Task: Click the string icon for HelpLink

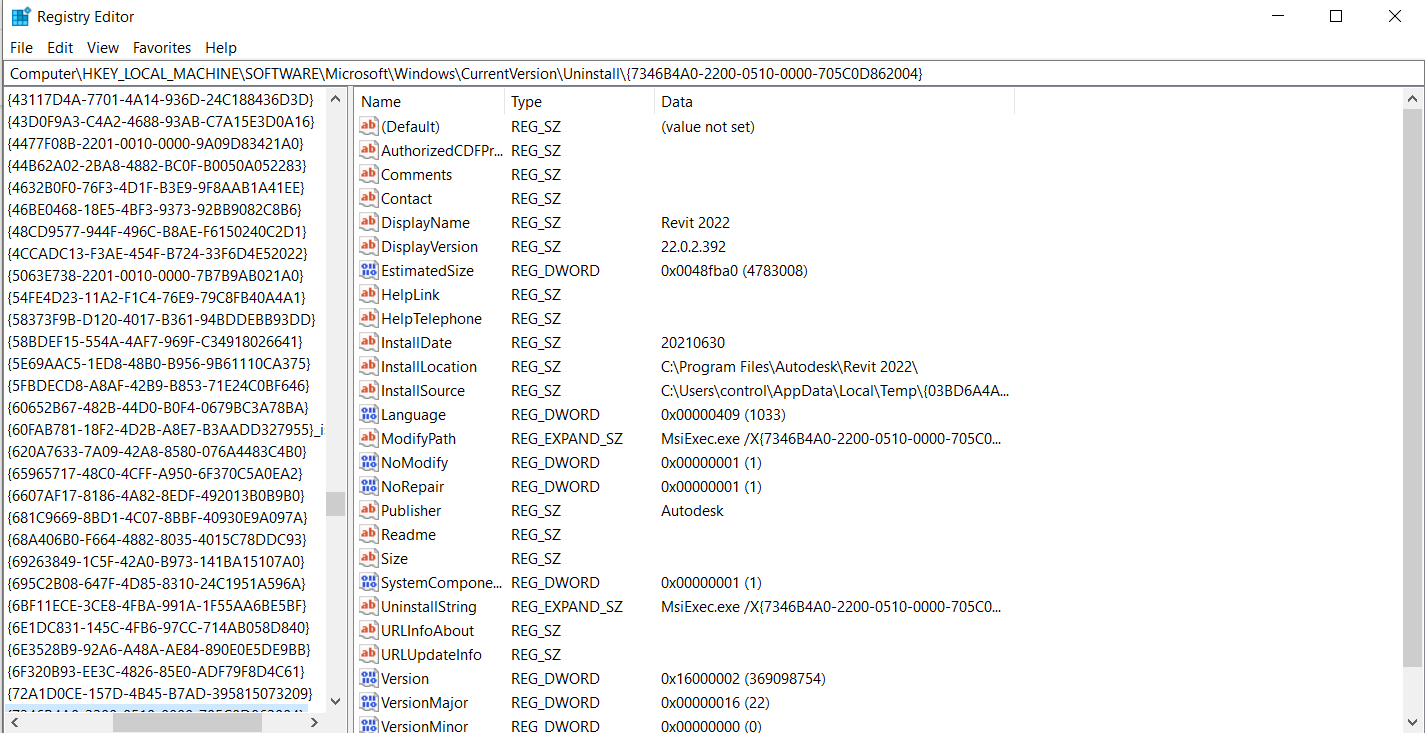Action: [369, 295]
